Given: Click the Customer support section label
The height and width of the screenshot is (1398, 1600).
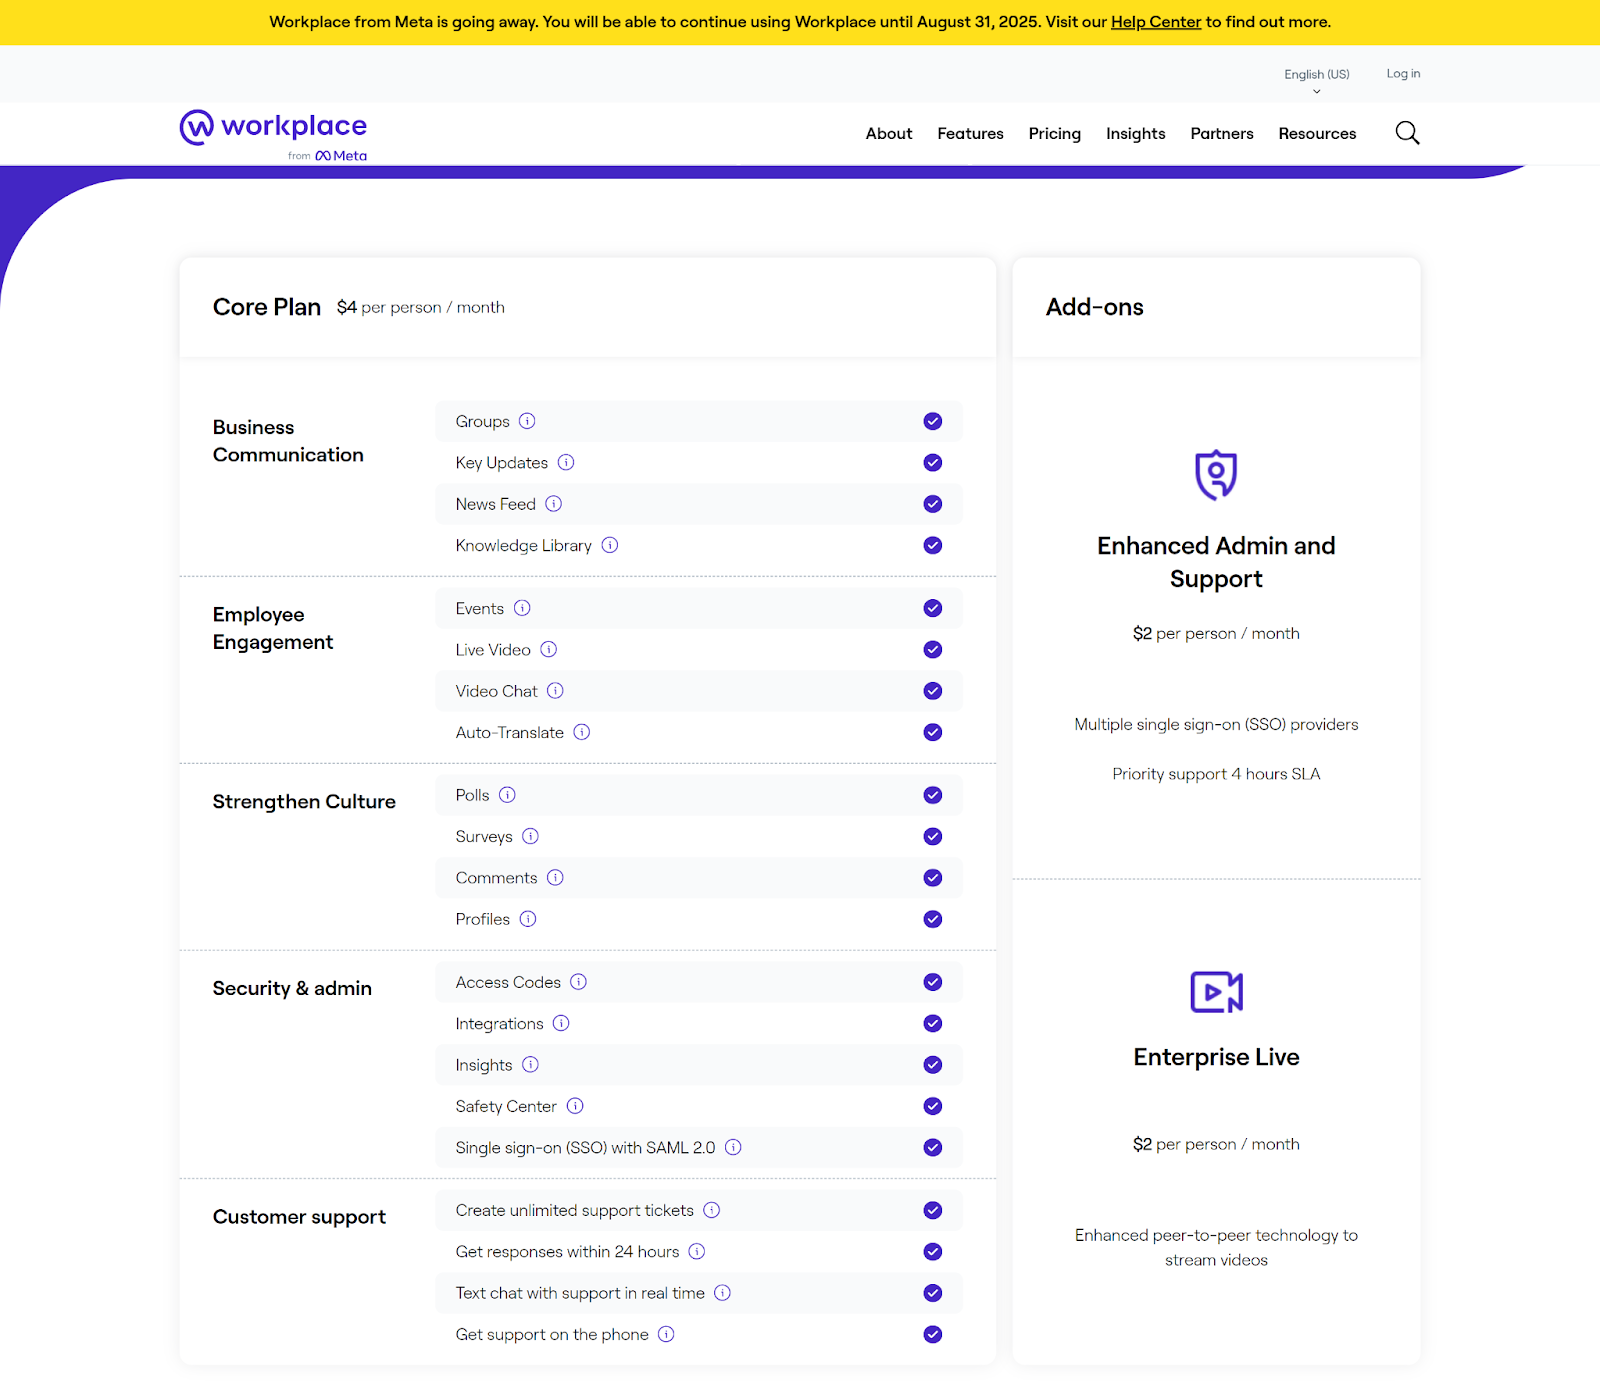Looking at the screenshot, I should pyautogui.click(x=299, y=1217).
